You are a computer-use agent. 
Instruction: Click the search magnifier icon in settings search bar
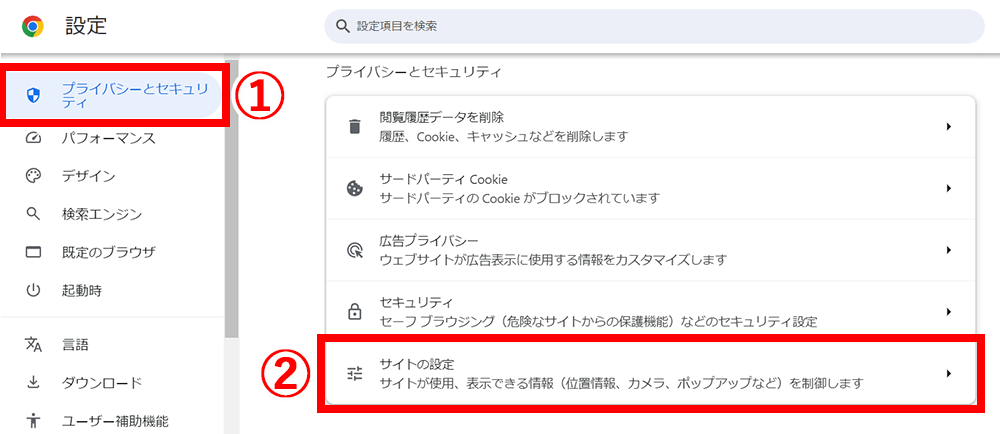point(342,26)
